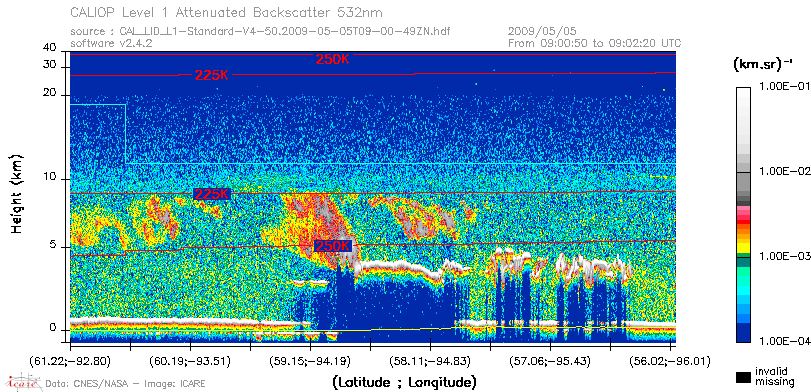The height and width of the screenshot is (392, 811).
Task: Click the dark blue bottom of color scale
Action: click(743, 334)
